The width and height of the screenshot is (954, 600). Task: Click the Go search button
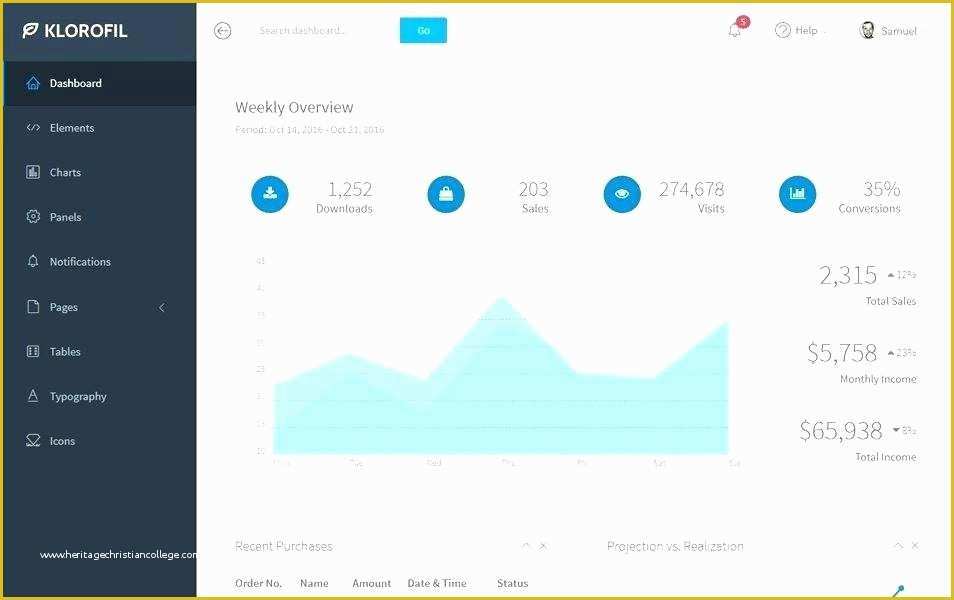(423, 30)
